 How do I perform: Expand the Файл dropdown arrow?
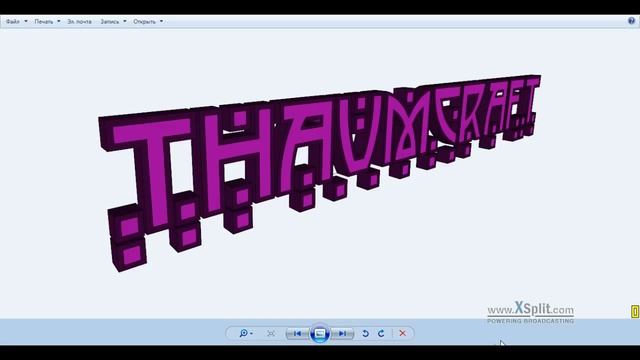click(26, 22)
